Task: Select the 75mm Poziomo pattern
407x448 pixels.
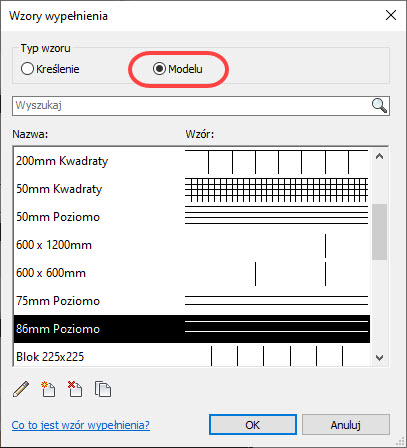Action: pyautogui.click(x=192, y=301)
